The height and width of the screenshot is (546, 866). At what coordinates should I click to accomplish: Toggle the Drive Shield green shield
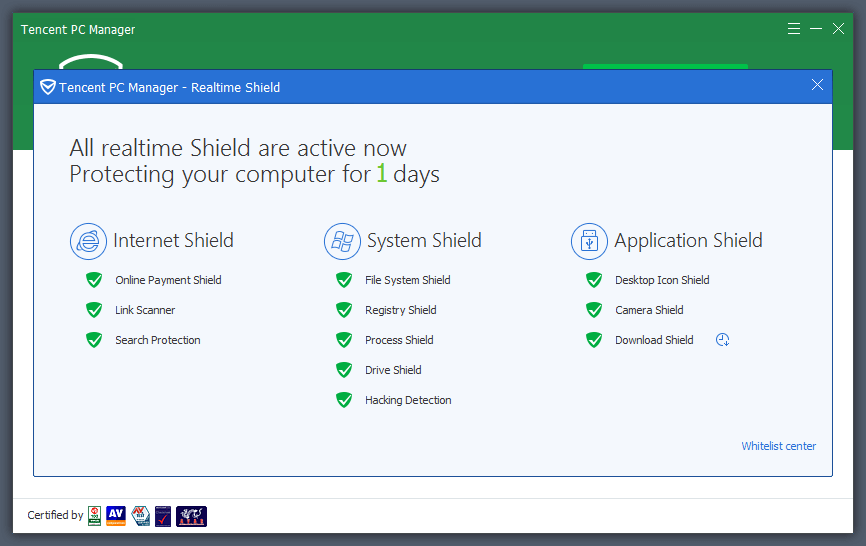pos(344,369)
